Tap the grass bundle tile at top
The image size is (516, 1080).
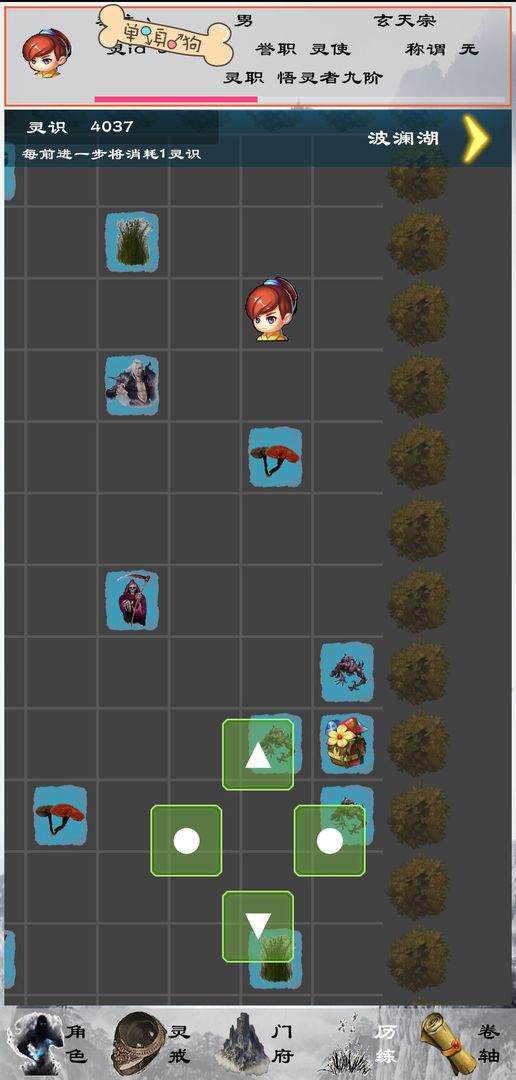[132, 242]
